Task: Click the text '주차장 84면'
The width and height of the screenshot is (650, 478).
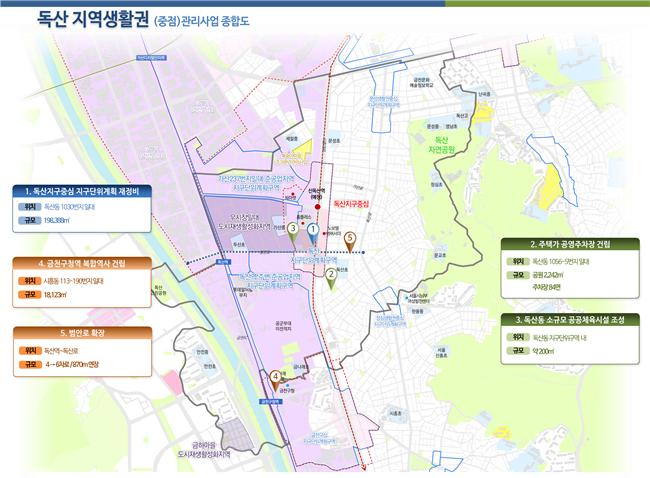Action: (x=546, y=287)
